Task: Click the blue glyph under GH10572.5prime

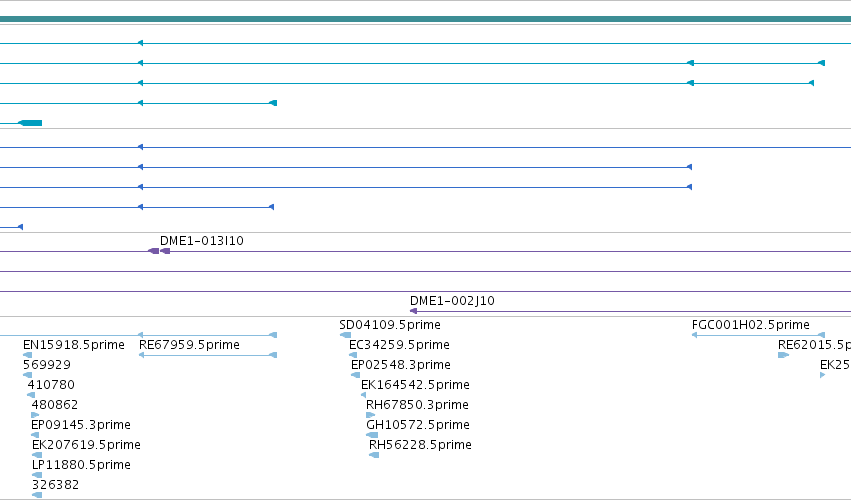Action: point(372,435)
